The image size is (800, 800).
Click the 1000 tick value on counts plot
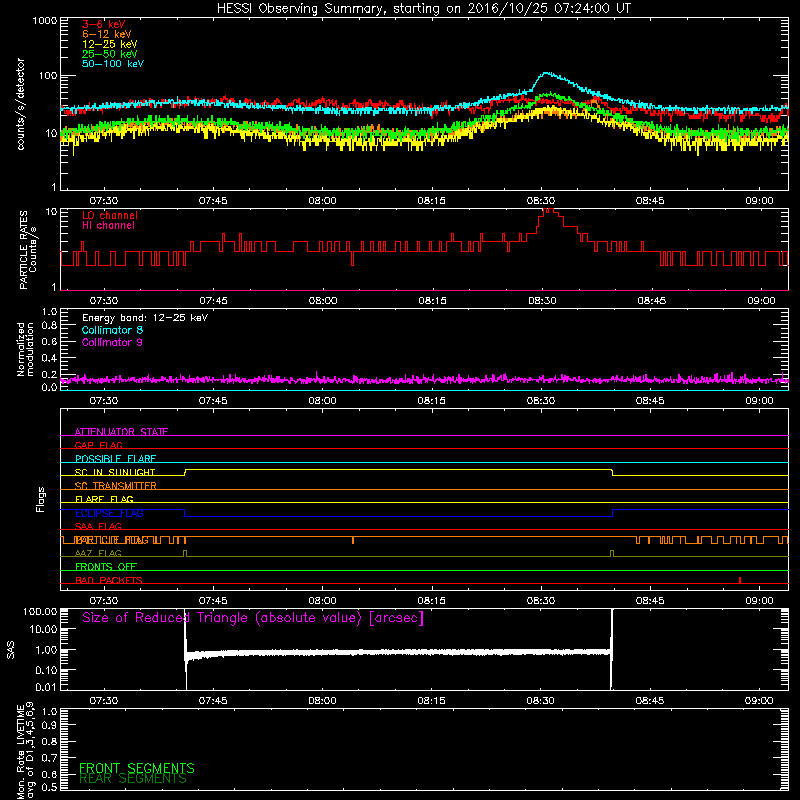[45, 21]
